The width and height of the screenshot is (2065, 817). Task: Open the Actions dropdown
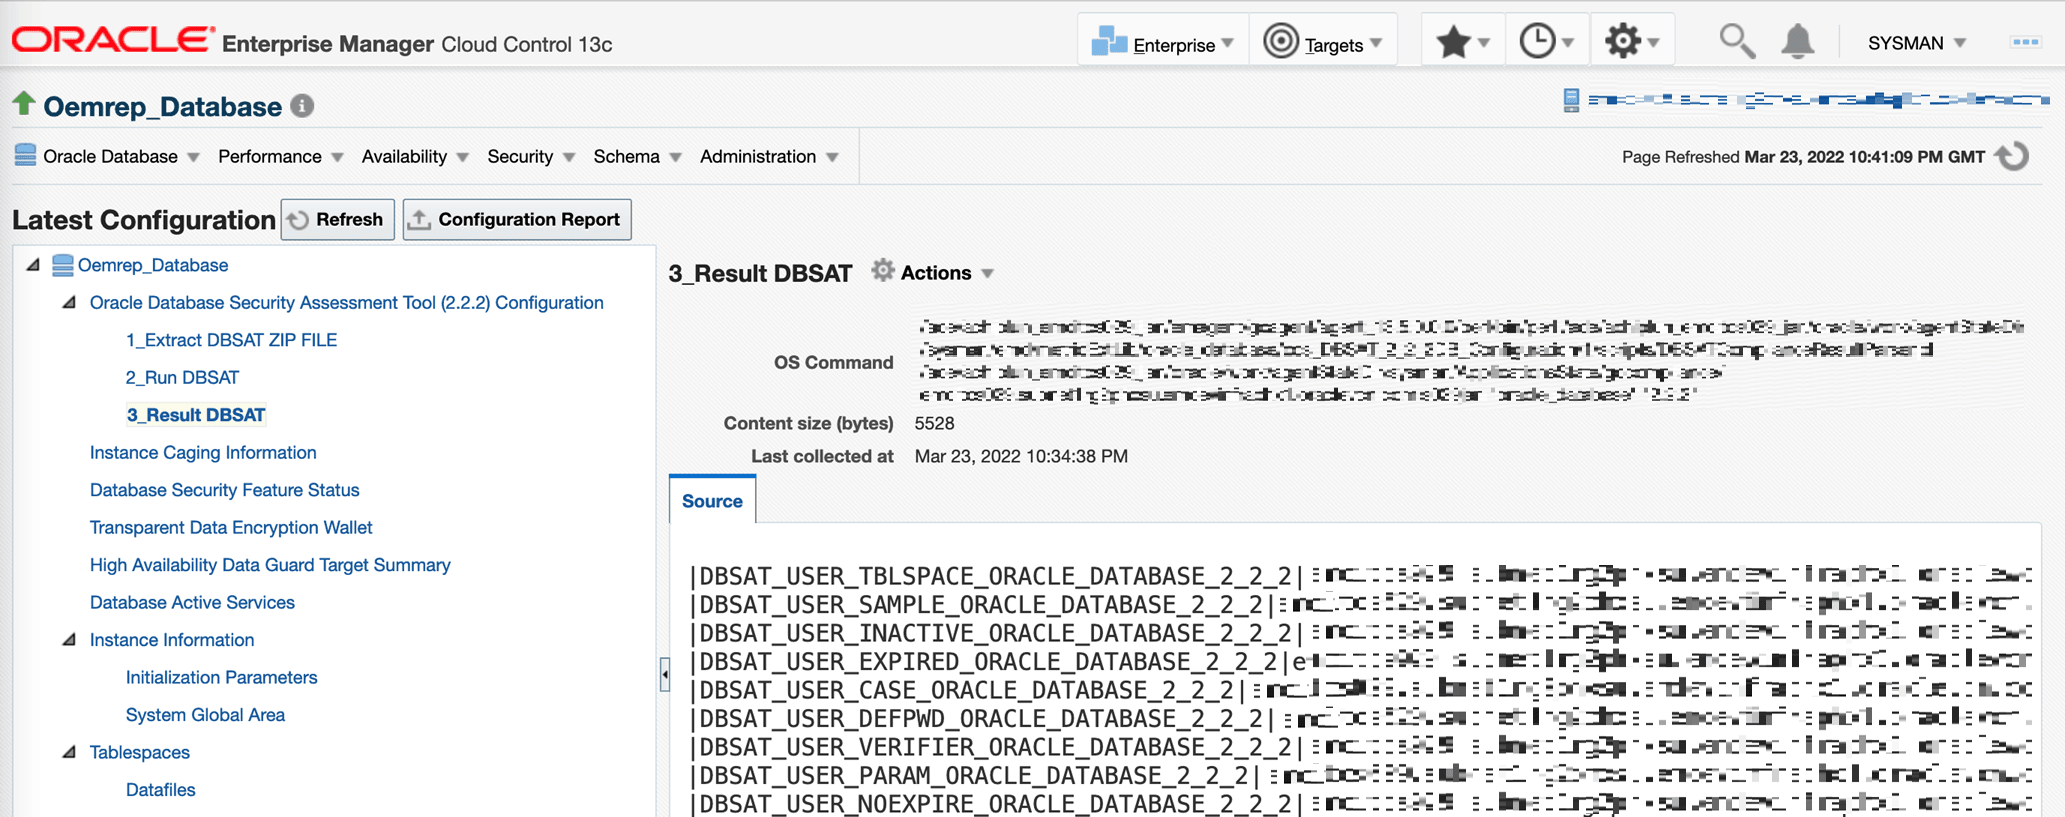click(x=946, y=273)
